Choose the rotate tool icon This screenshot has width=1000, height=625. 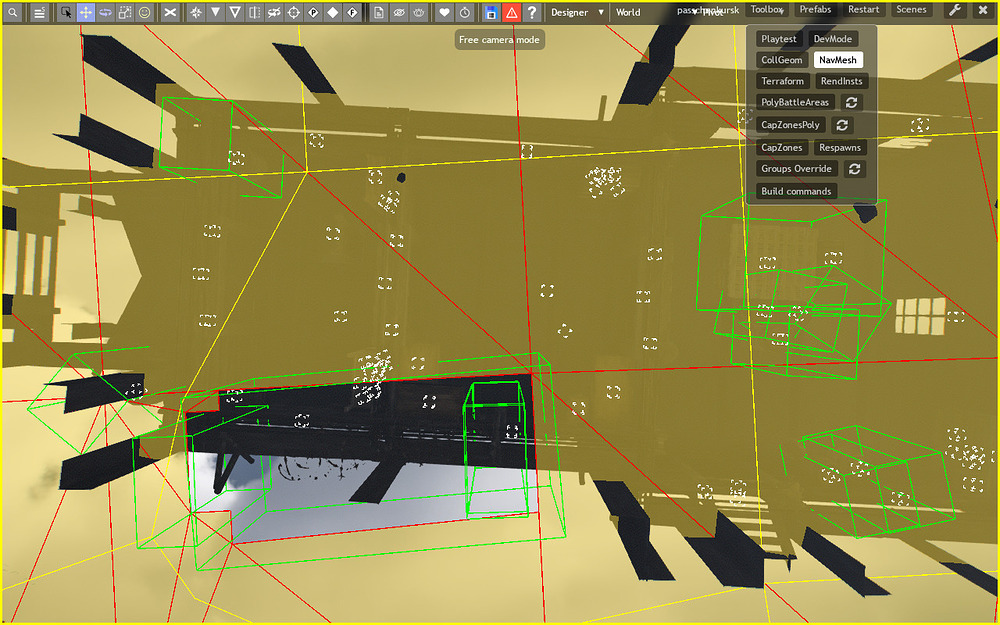(105, 12)
